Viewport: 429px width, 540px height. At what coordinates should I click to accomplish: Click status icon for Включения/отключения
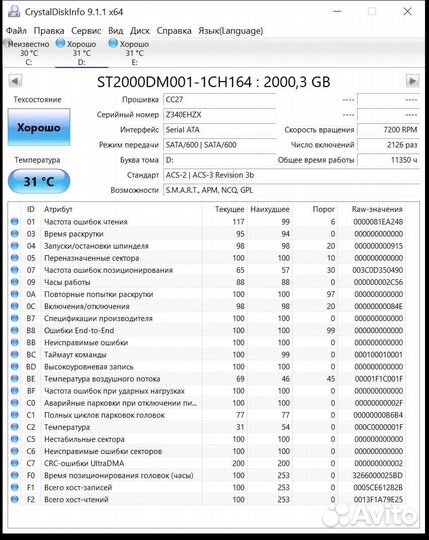(15, 306)
